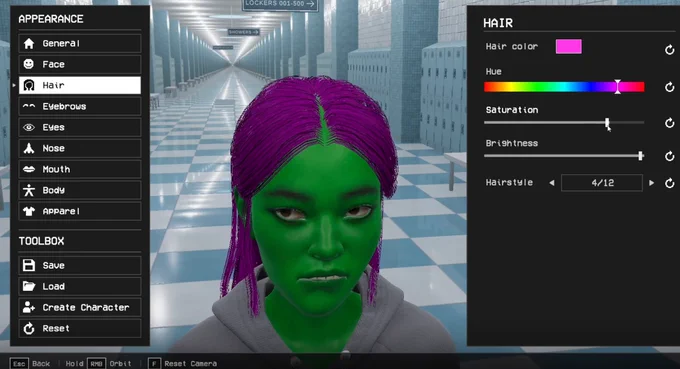This screenshot has height=369, width=680.
Task: Click the Load folder icon
Action: pyautogui.click(x=29, y=286)
